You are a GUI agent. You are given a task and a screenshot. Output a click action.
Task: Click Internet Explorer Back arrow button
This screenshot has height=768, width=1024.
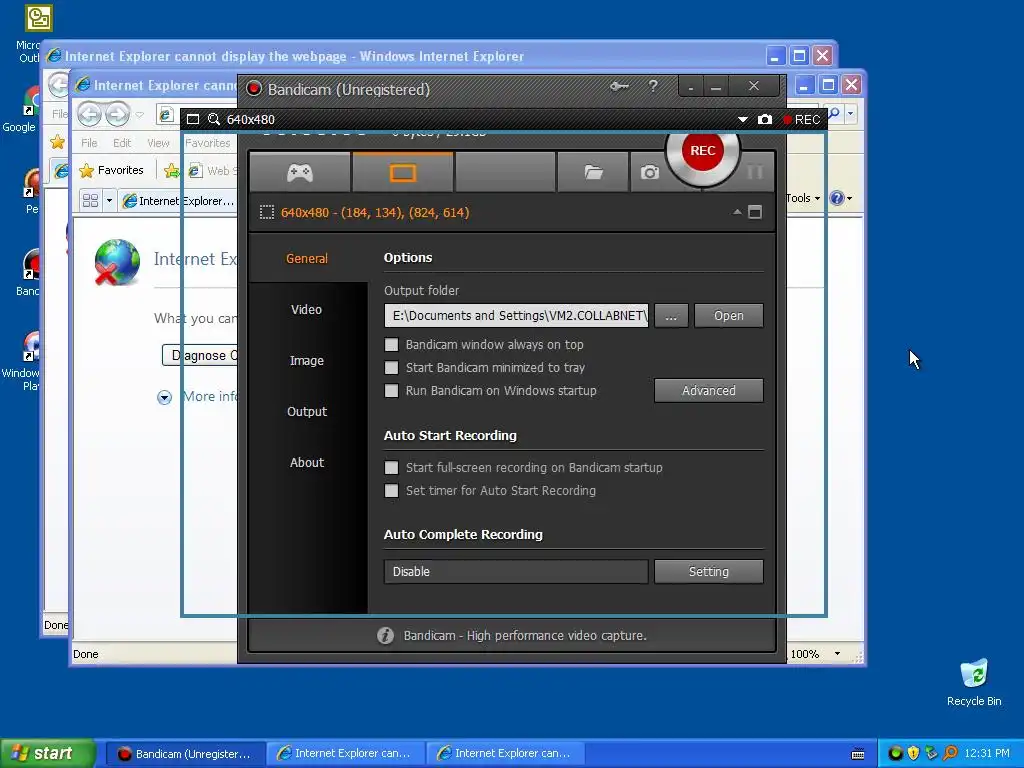pos(89,115)
